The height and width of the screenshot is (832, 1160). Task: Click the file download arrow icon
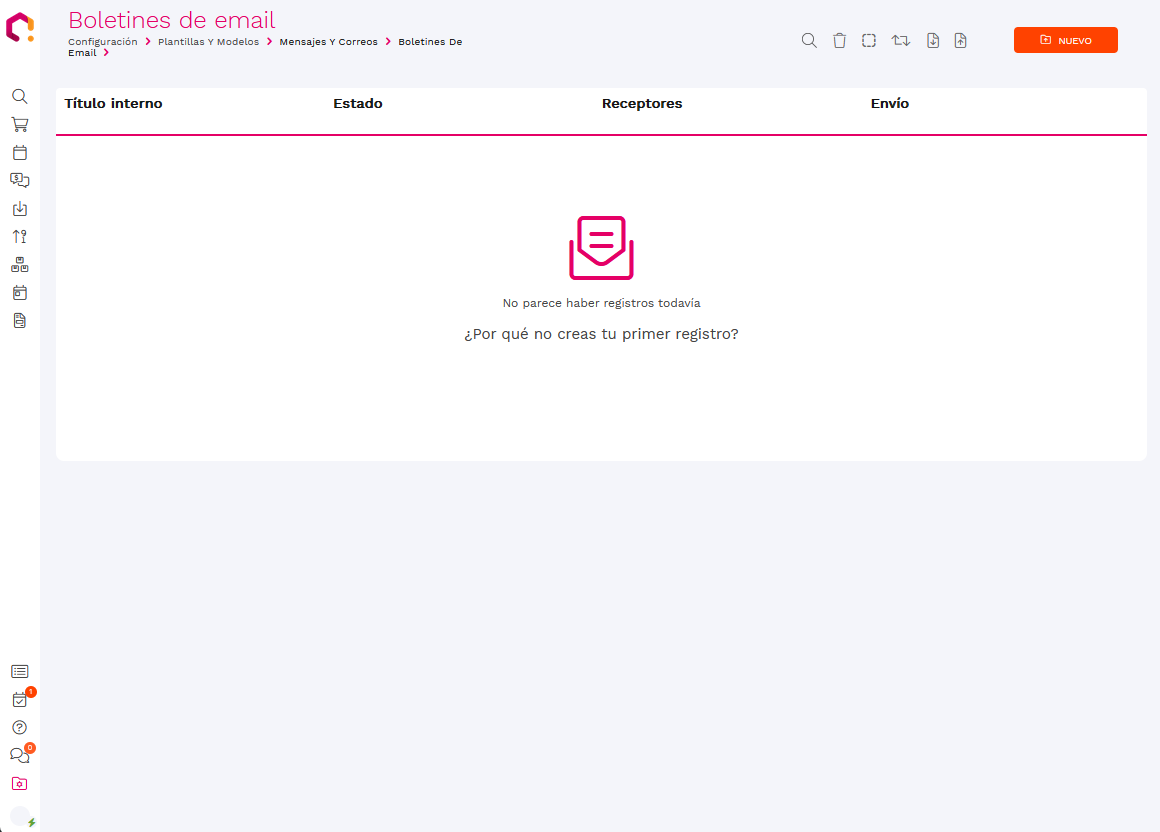[x=932, y=41]
